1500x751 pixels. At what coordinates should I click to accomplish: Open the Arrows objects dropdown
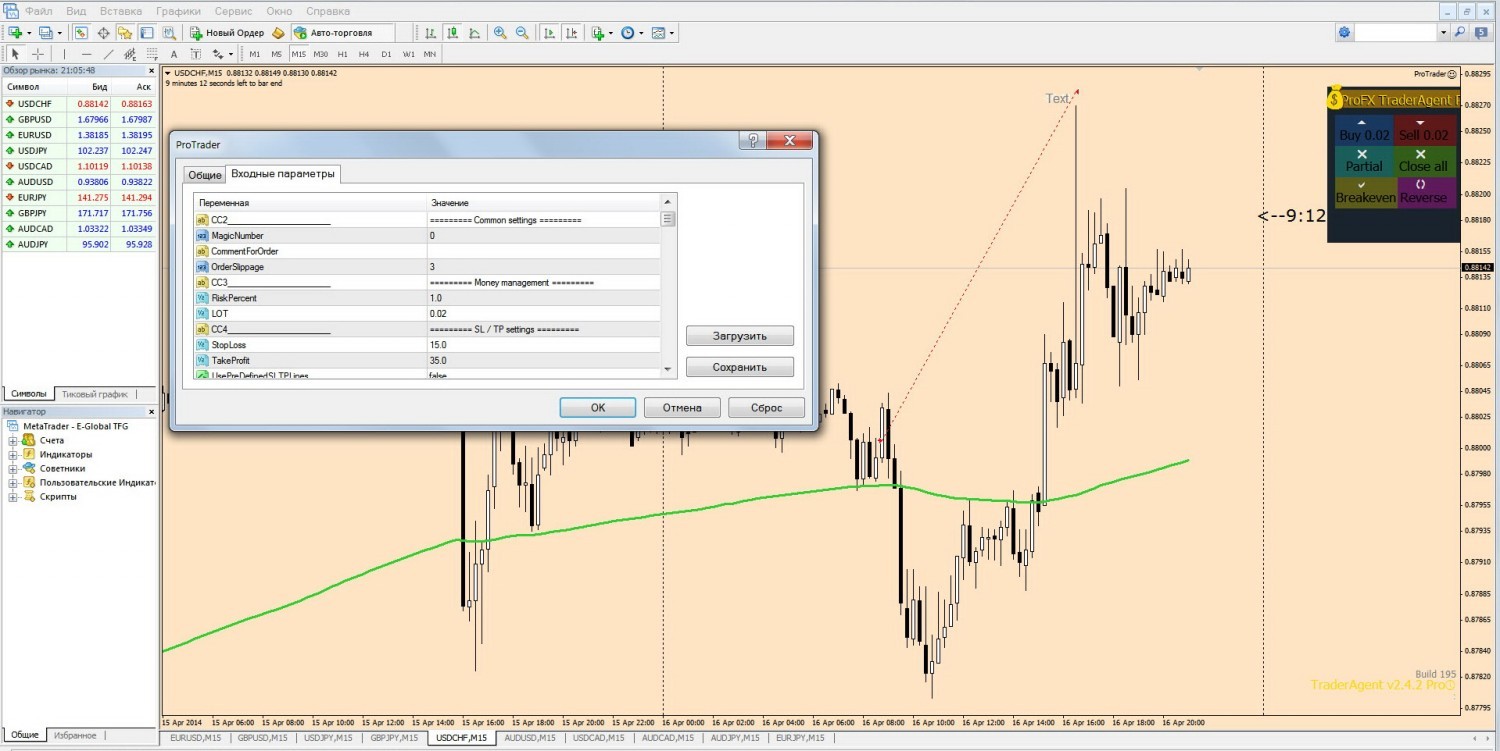point(222,54)
